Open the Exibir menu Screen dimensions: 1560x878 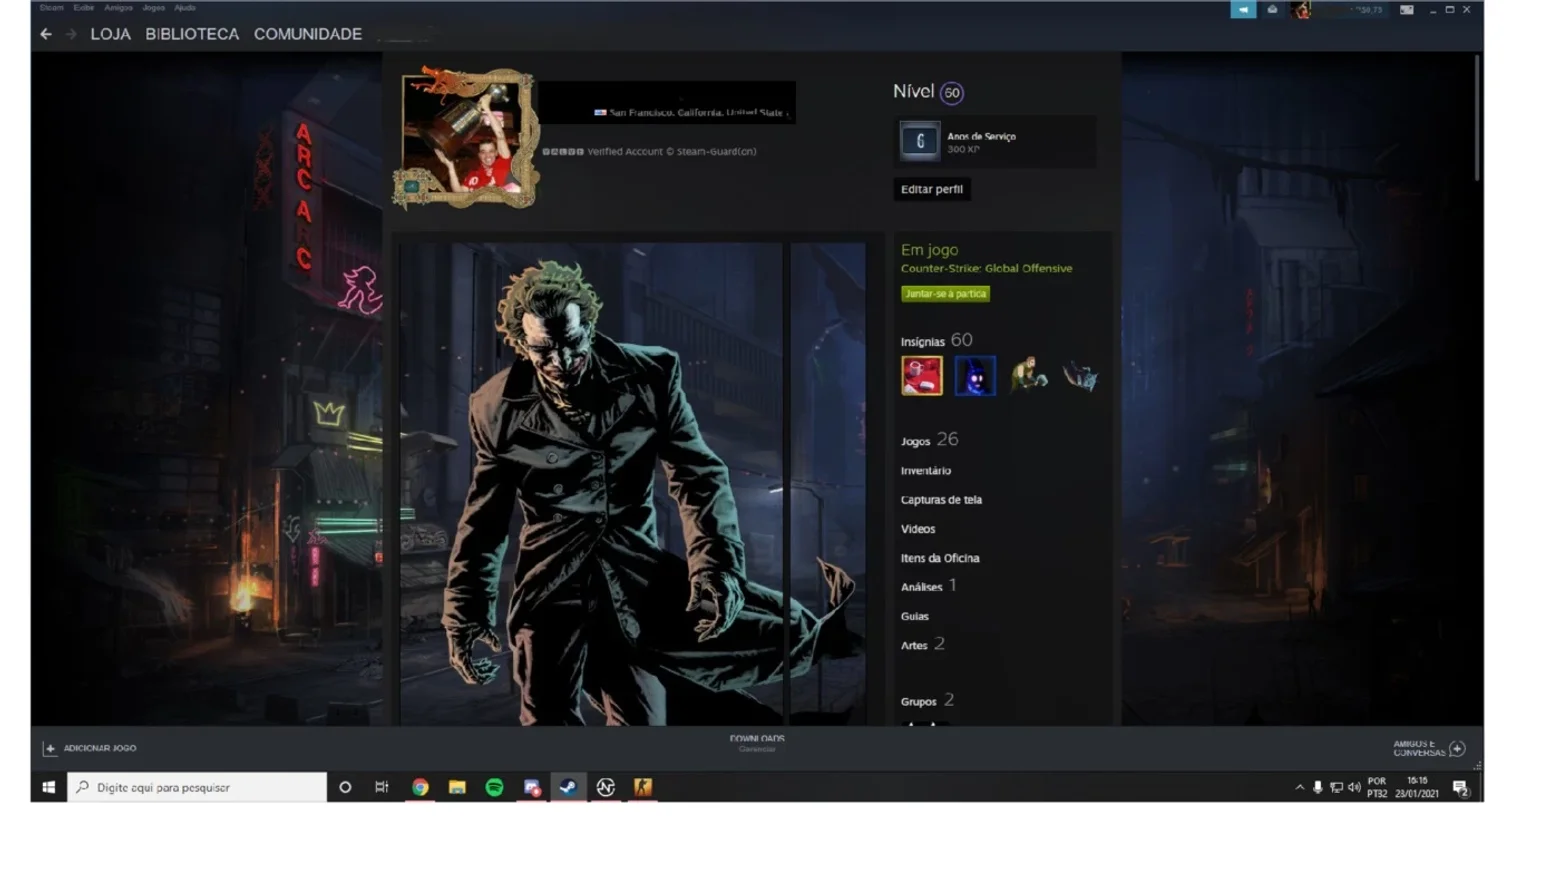[84, 8]
